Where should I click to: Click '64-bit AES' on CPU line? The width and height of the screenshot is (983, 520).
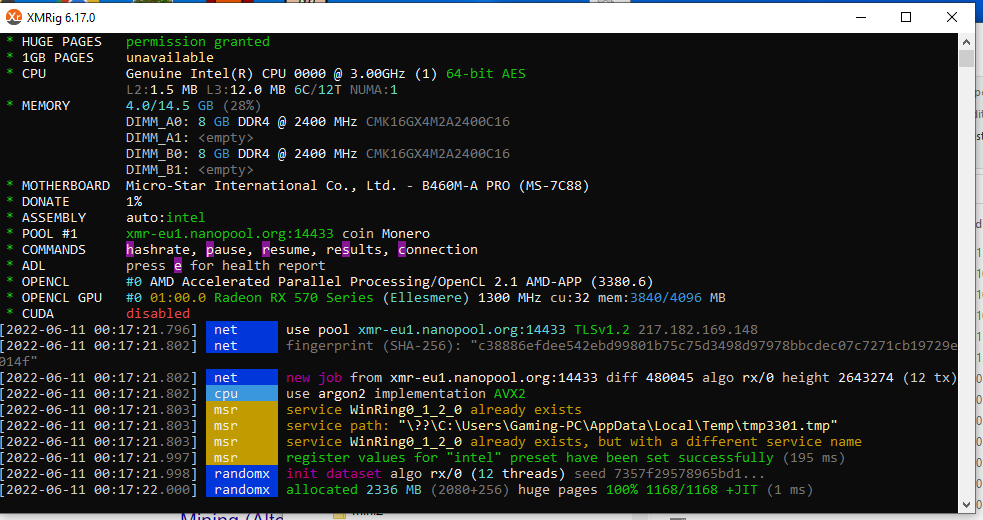(486, 74)
